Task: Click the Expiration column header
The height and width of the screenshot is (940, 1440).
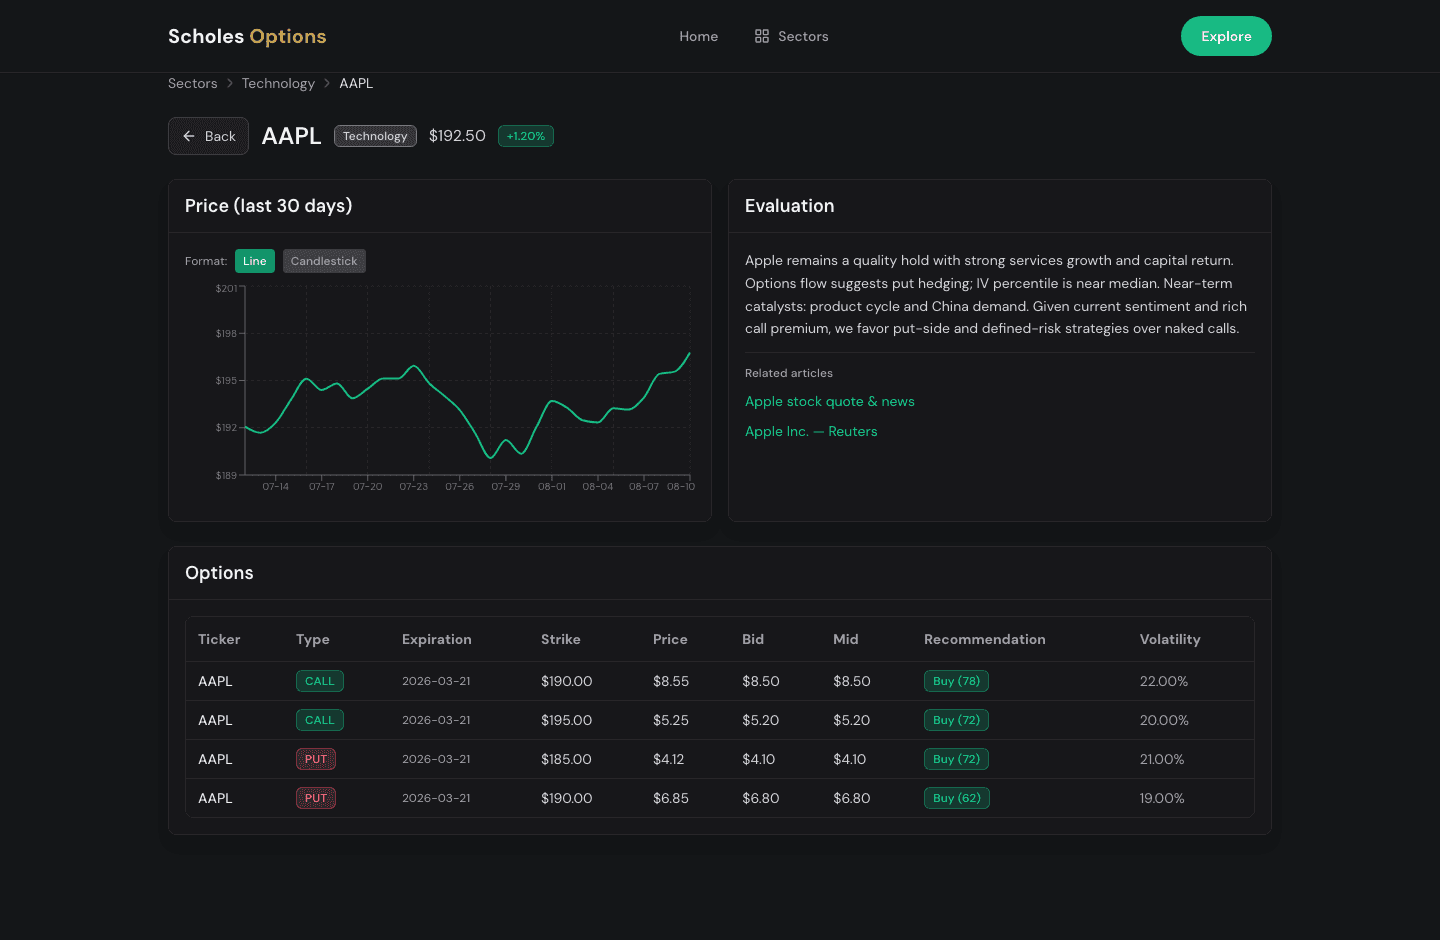Action: pos(437,639)
